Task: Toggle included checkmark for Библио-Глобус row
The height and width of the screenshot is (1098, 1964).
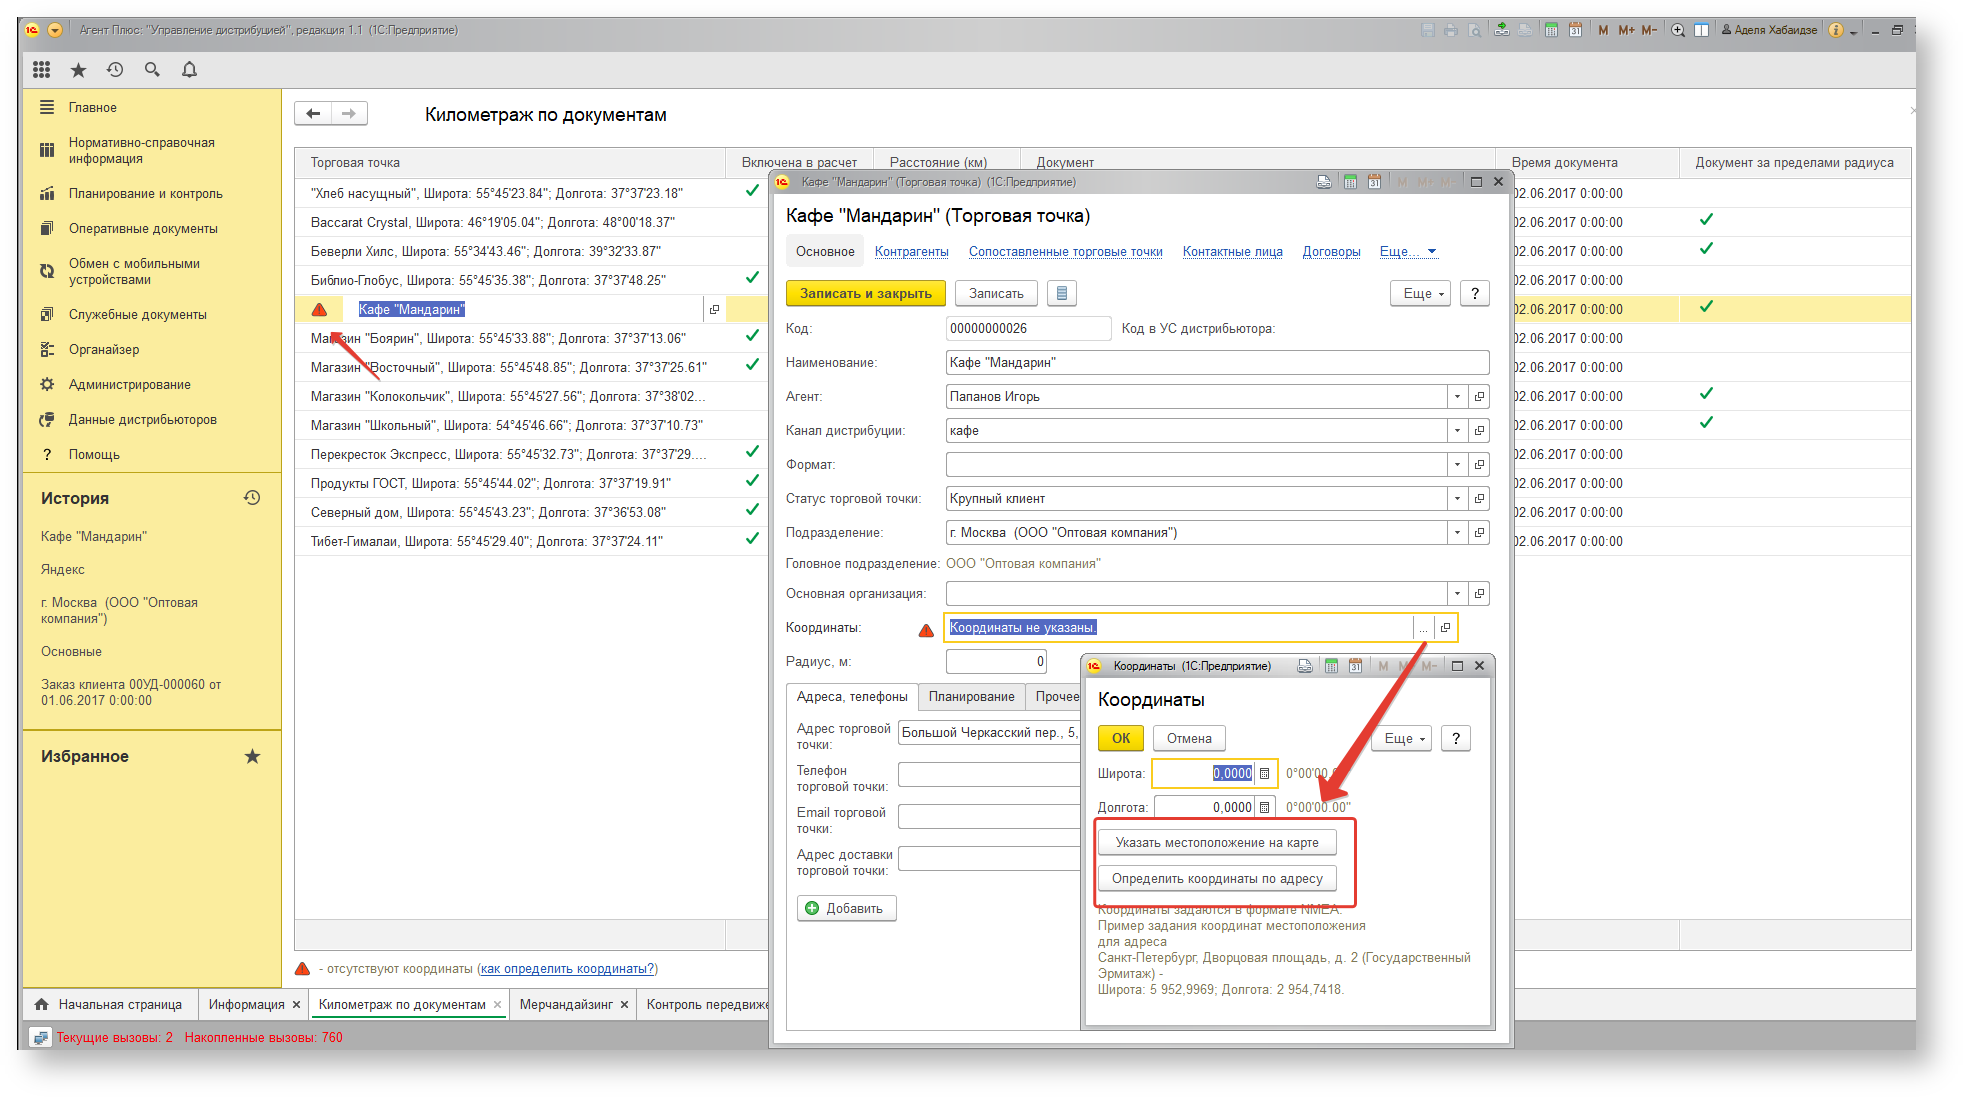Action: coord(752,278)
